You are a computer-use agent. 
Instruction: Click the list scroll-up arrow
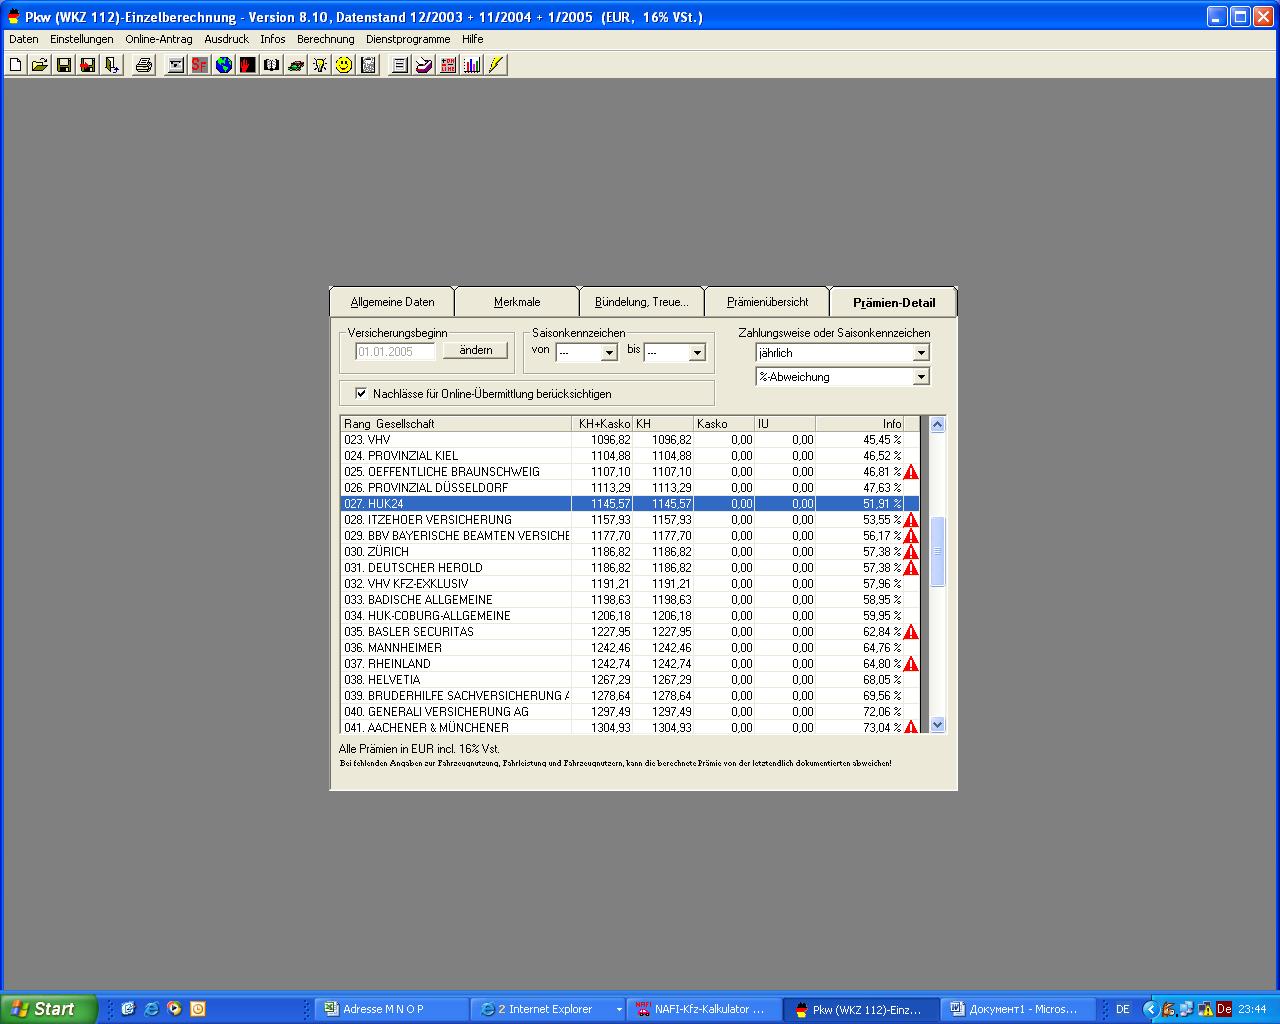937,424
